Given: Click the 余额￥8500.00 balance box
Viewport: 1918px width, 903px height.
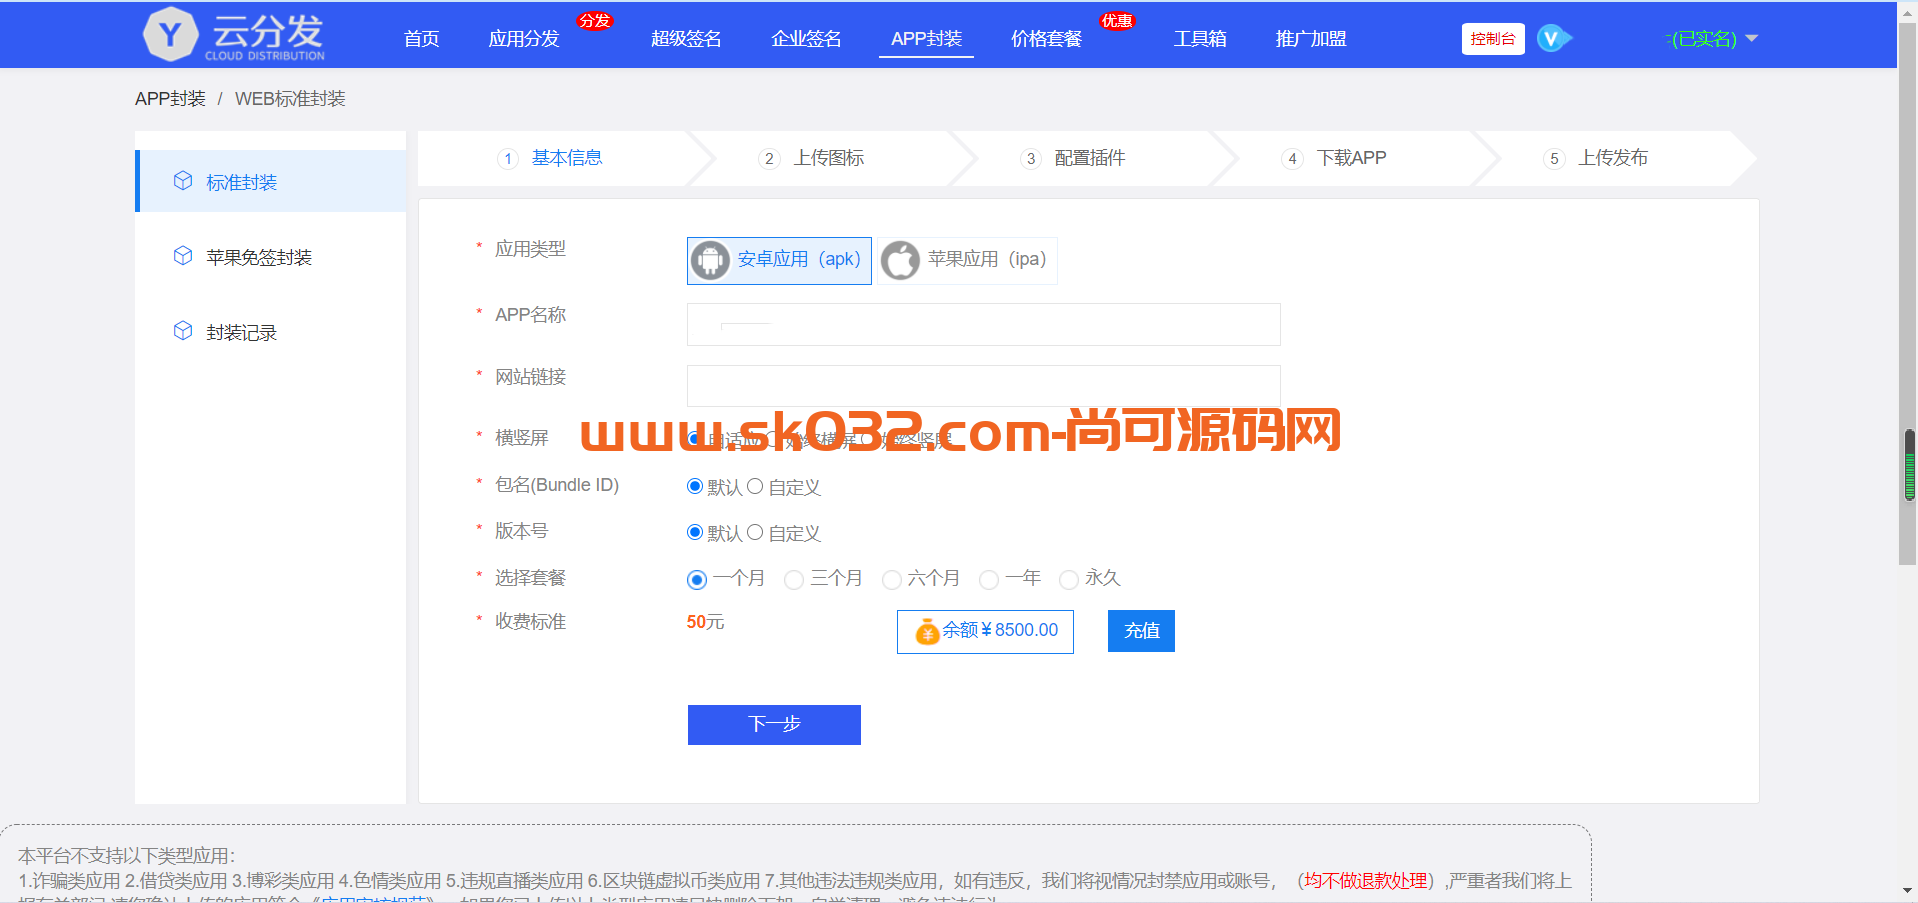Looking at the screenshot, I should [985, 631].
